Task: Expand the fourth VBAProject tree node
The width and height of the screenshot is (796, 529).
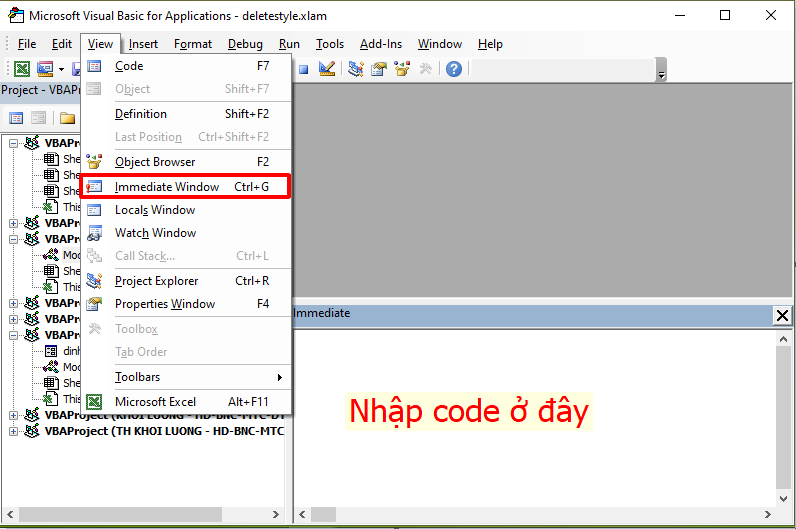Action: (x=13, y=303)
